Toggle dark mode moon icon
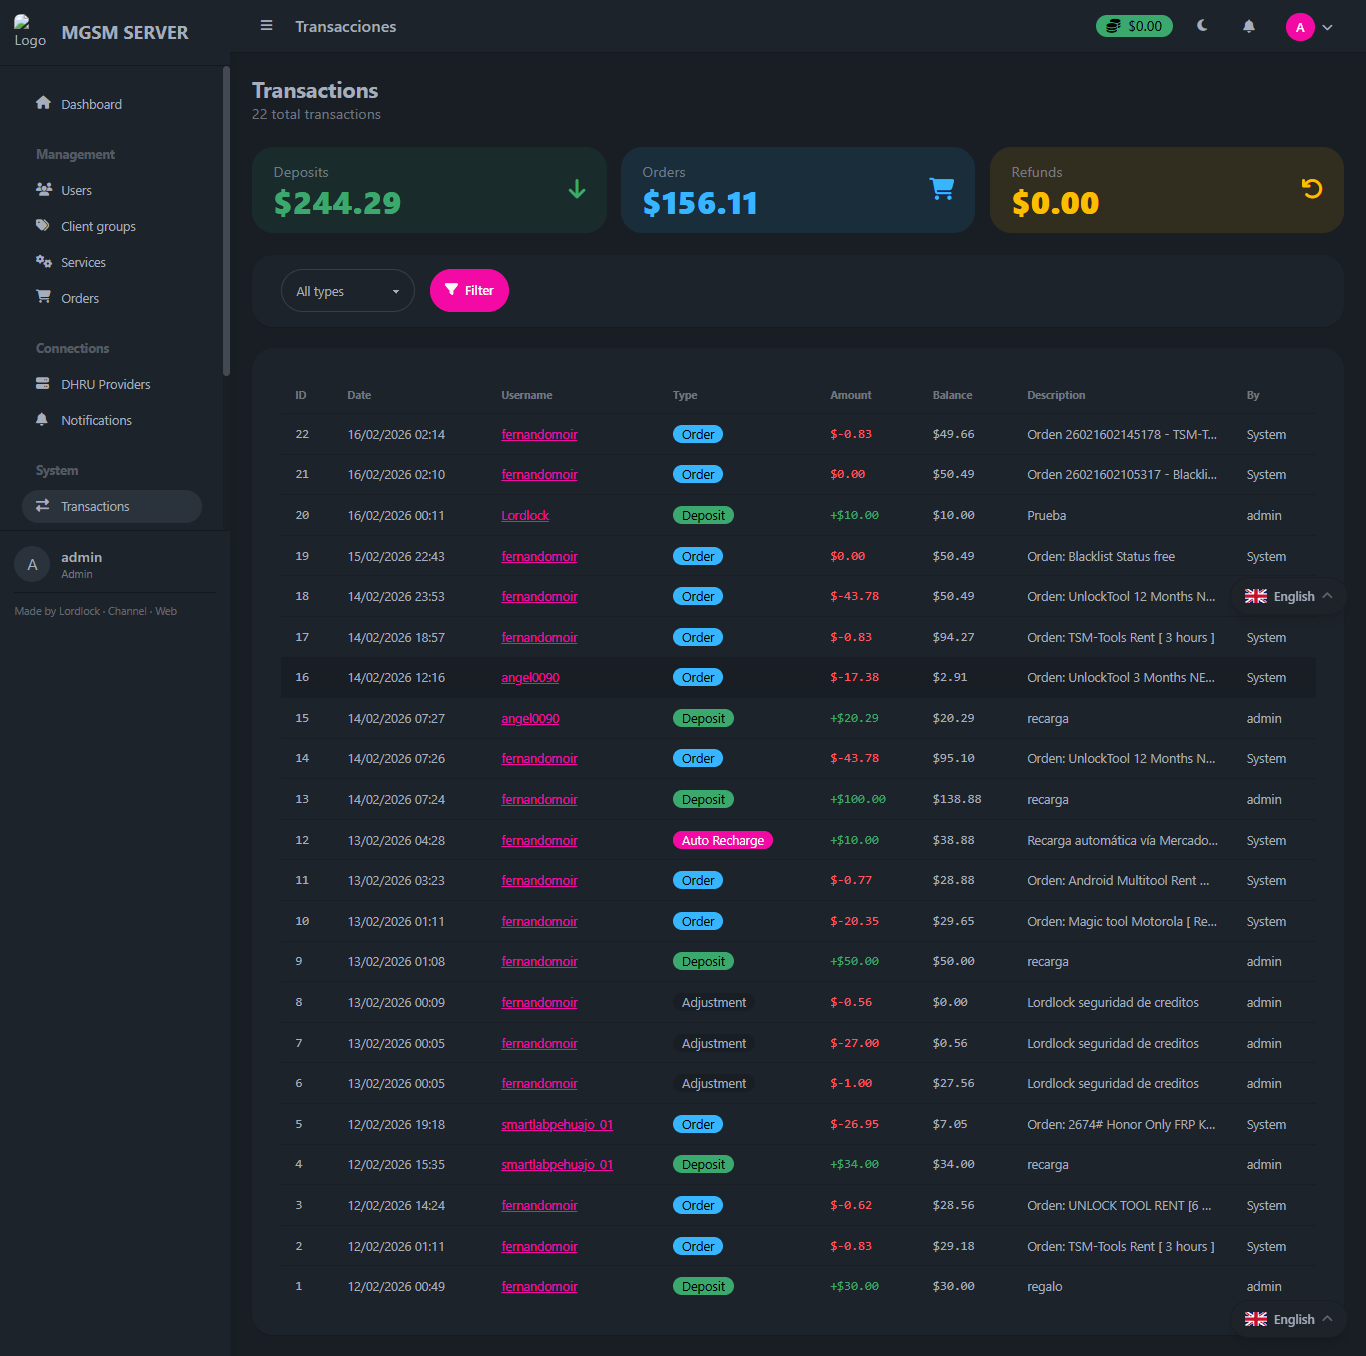Screen dimensions: 1366x1356 tap(1202, 26)
